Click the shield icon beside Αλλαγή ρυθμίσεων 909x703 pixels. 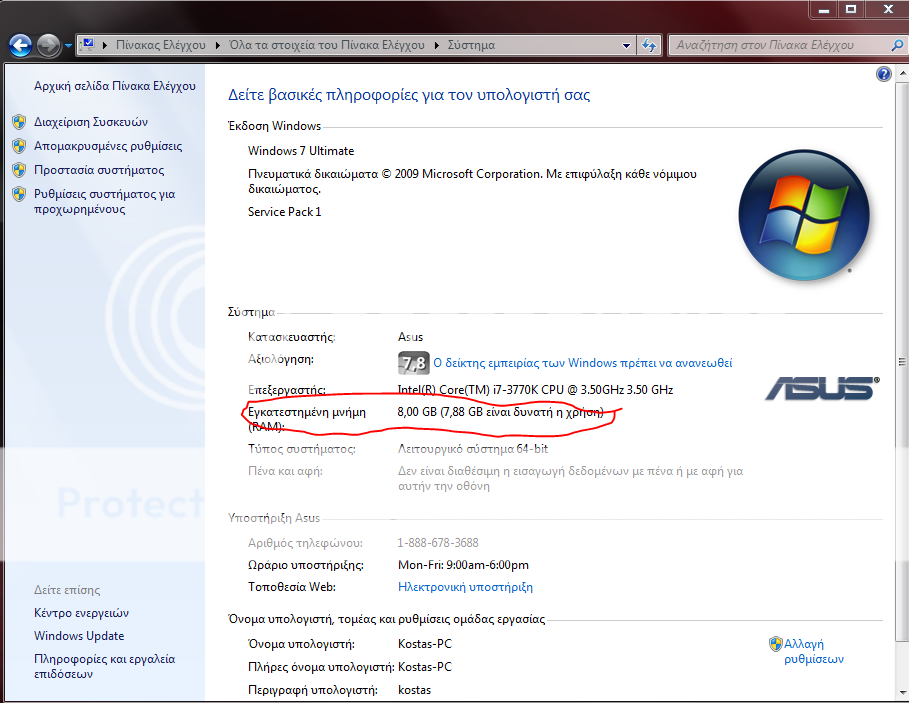click(x=775, y=644)
